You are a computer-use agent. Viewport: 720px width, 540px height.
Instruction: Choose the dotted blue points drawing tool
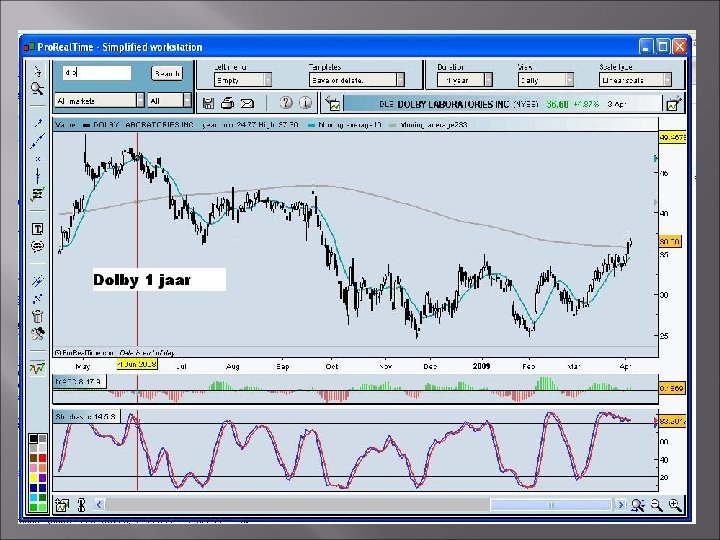[38, 299]
